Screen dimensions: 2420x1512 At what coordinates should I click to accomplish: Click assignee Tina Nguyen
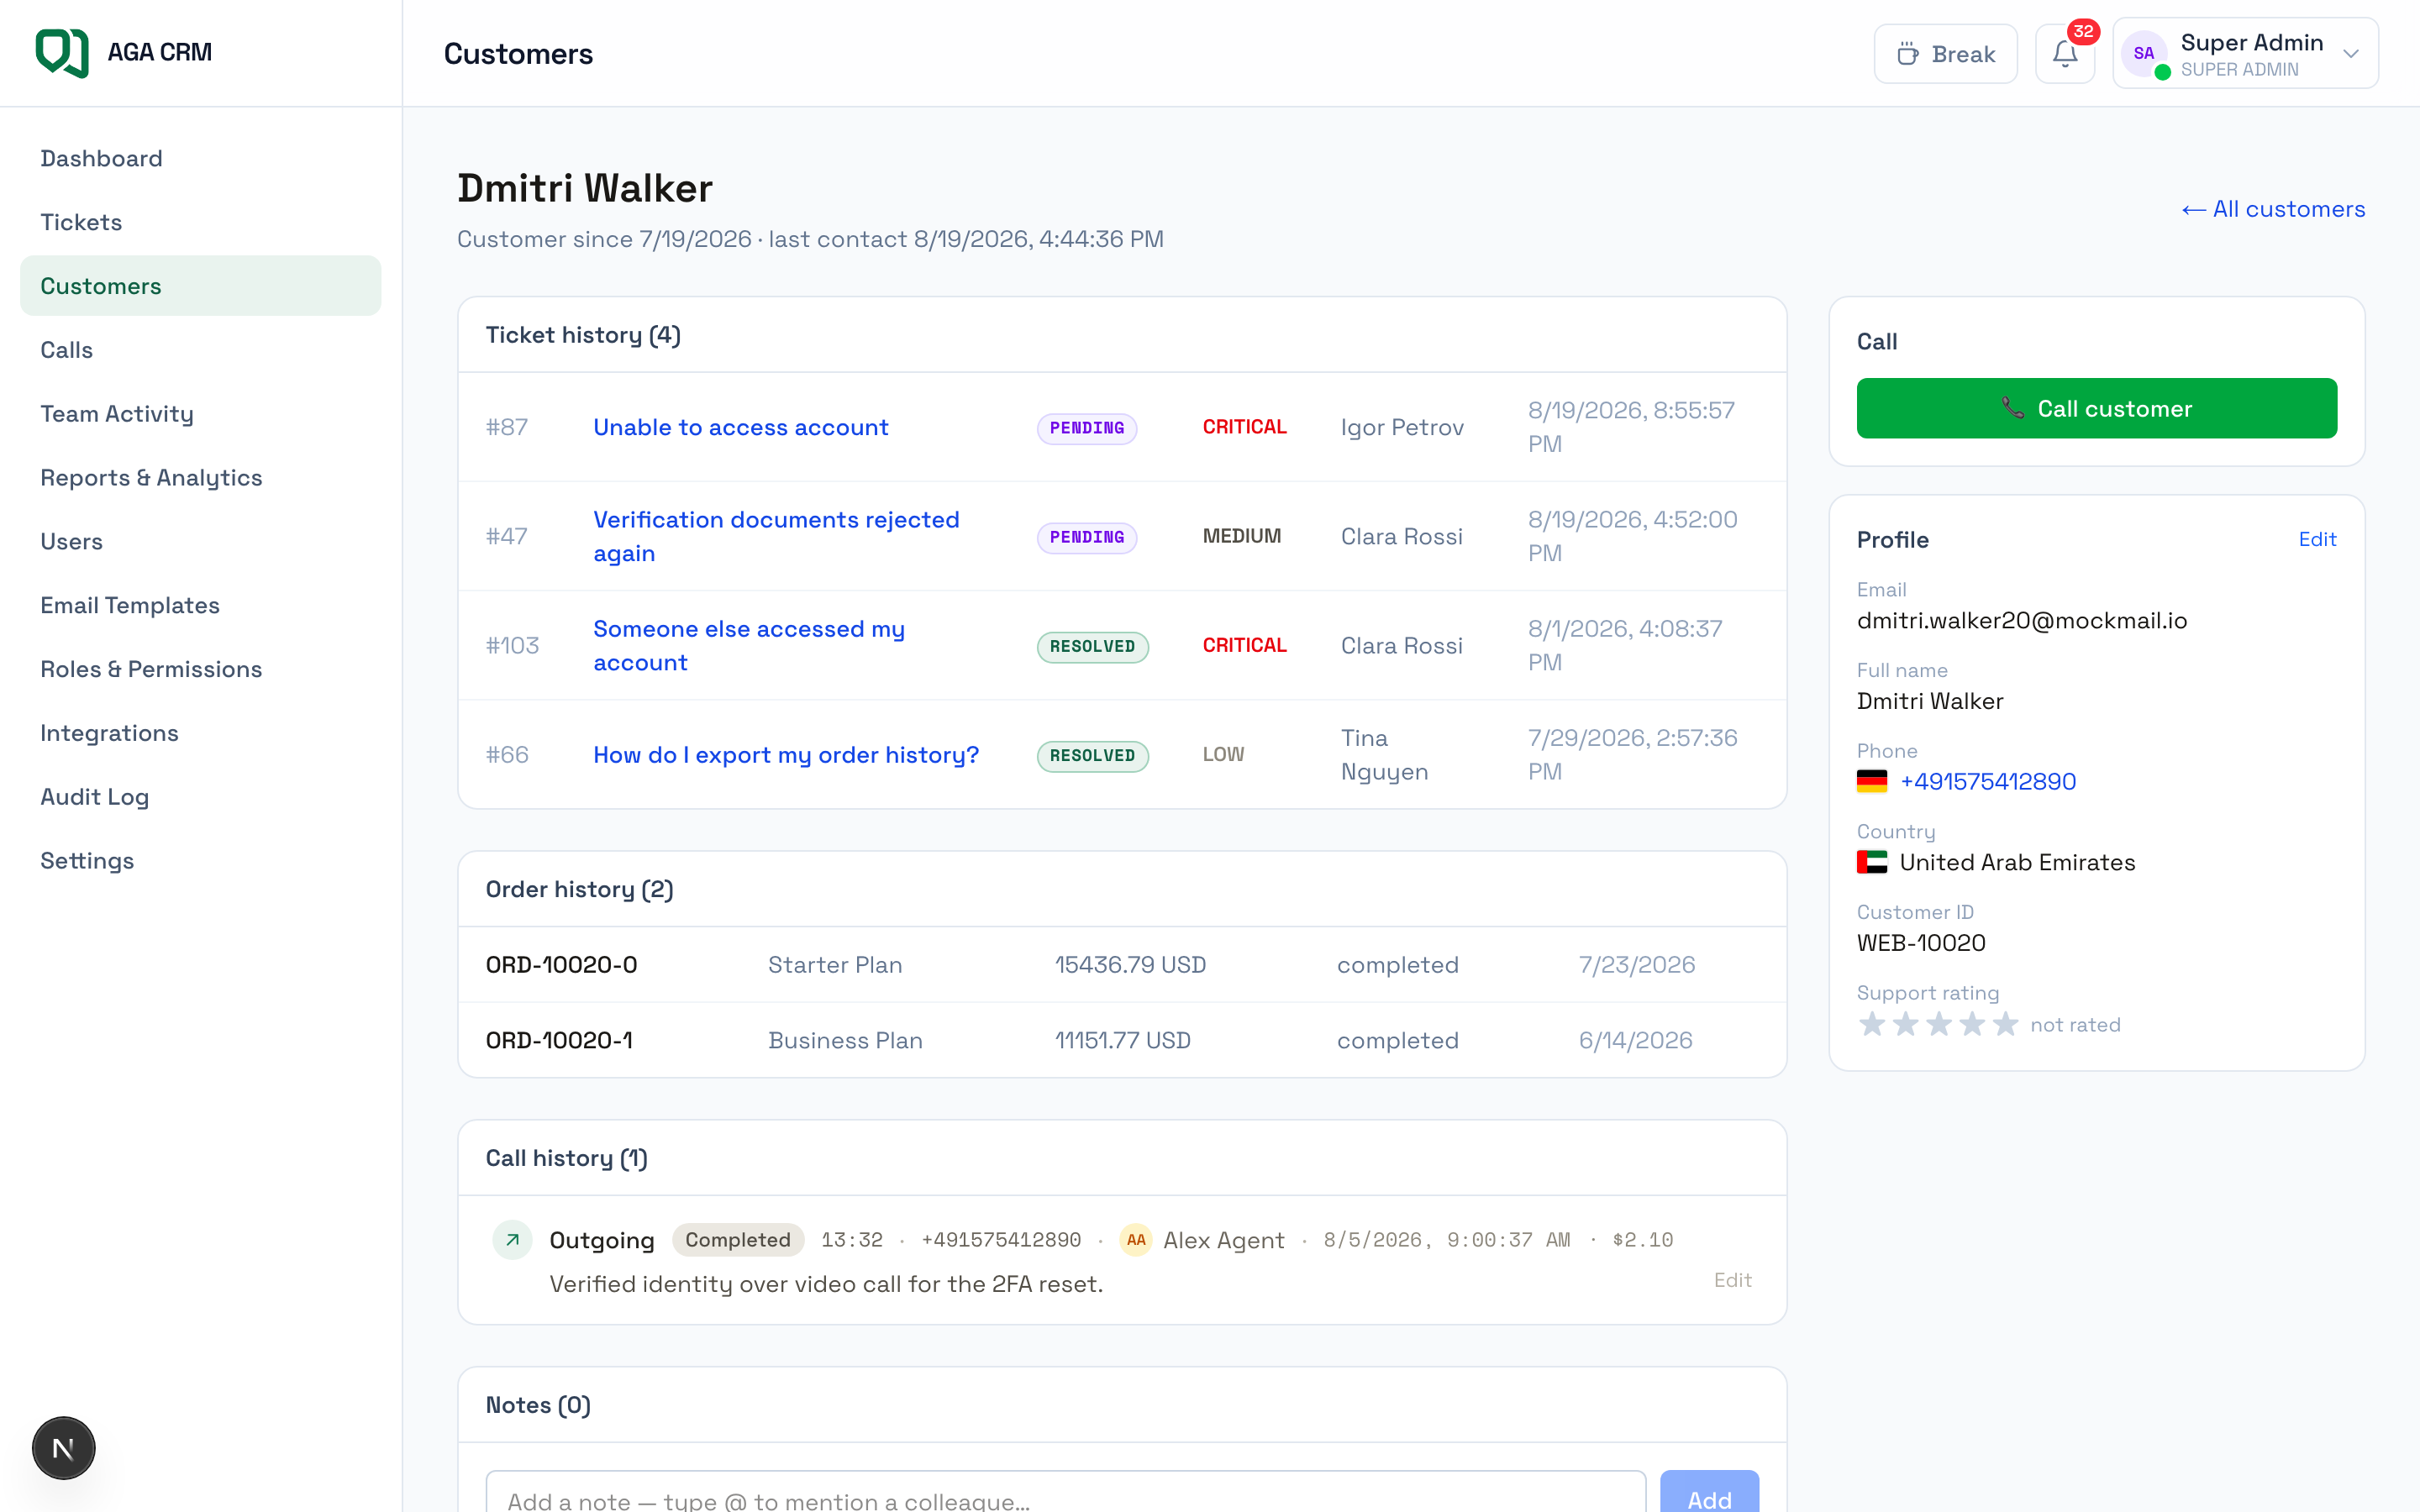(x=1384, y=755)
